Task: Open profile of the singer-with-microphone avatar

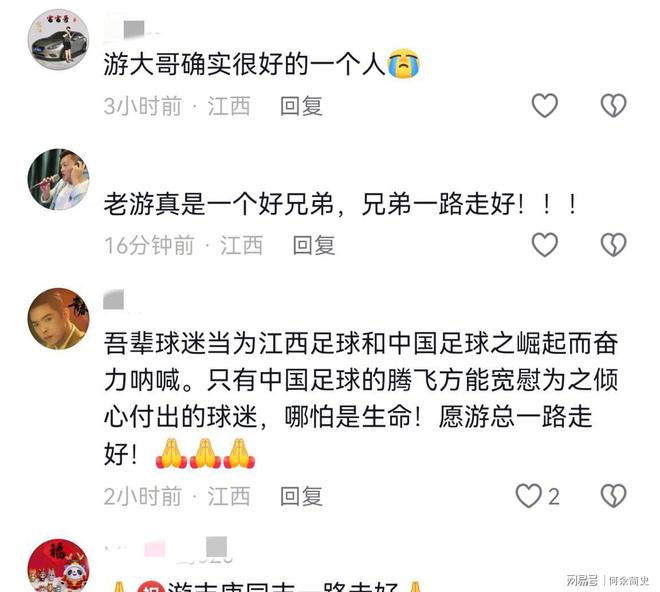Action: coord(59,179)
